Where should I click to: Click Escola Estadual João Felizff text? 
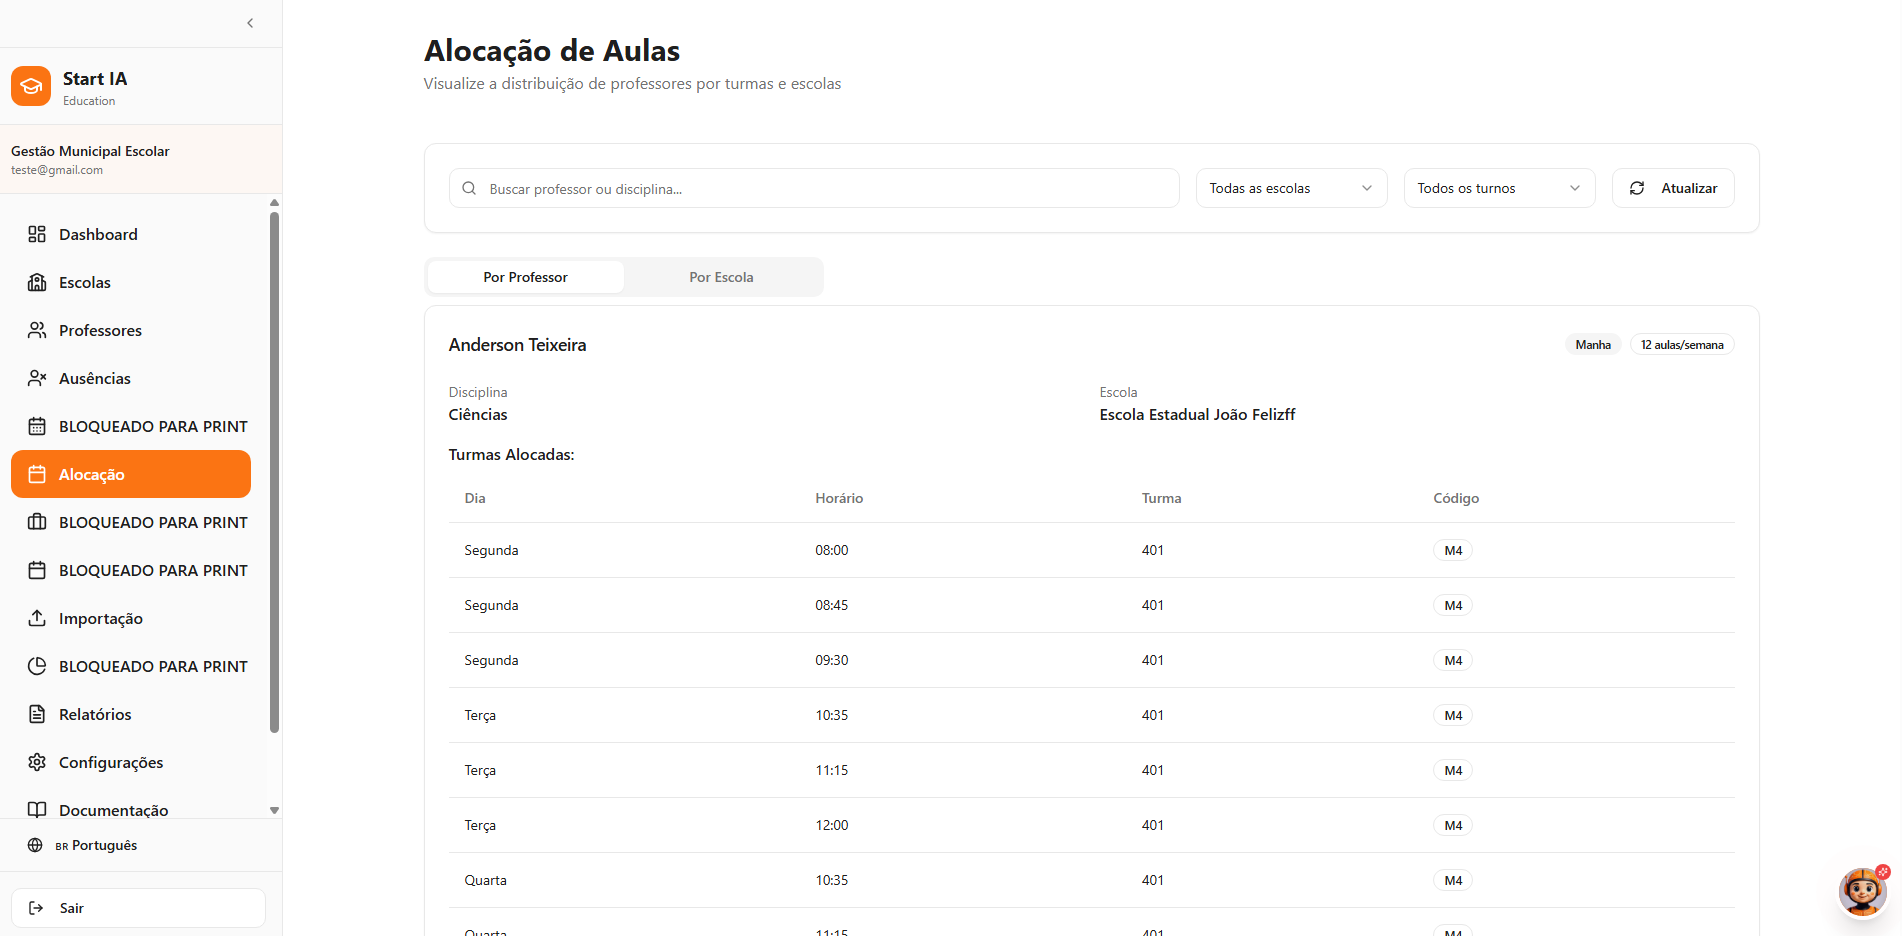(1197, 414)
